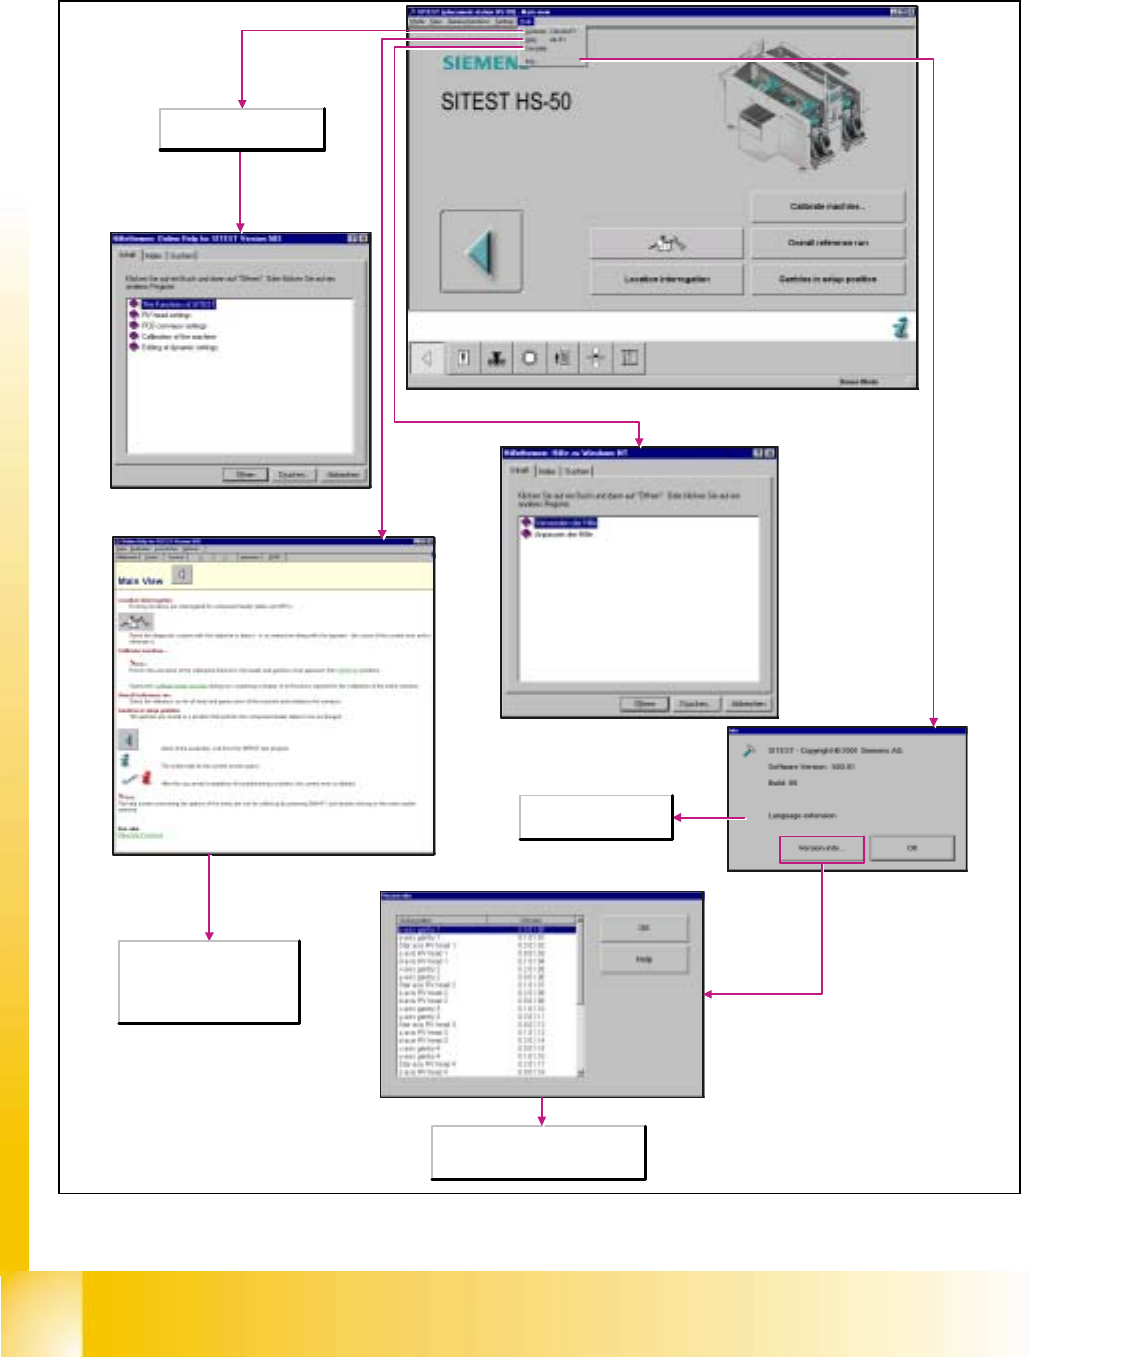The width and height of the screenshot is (1136, 1357).
Task: Click the diagnostic graph icon button in main view
Action: click(666, 243)
